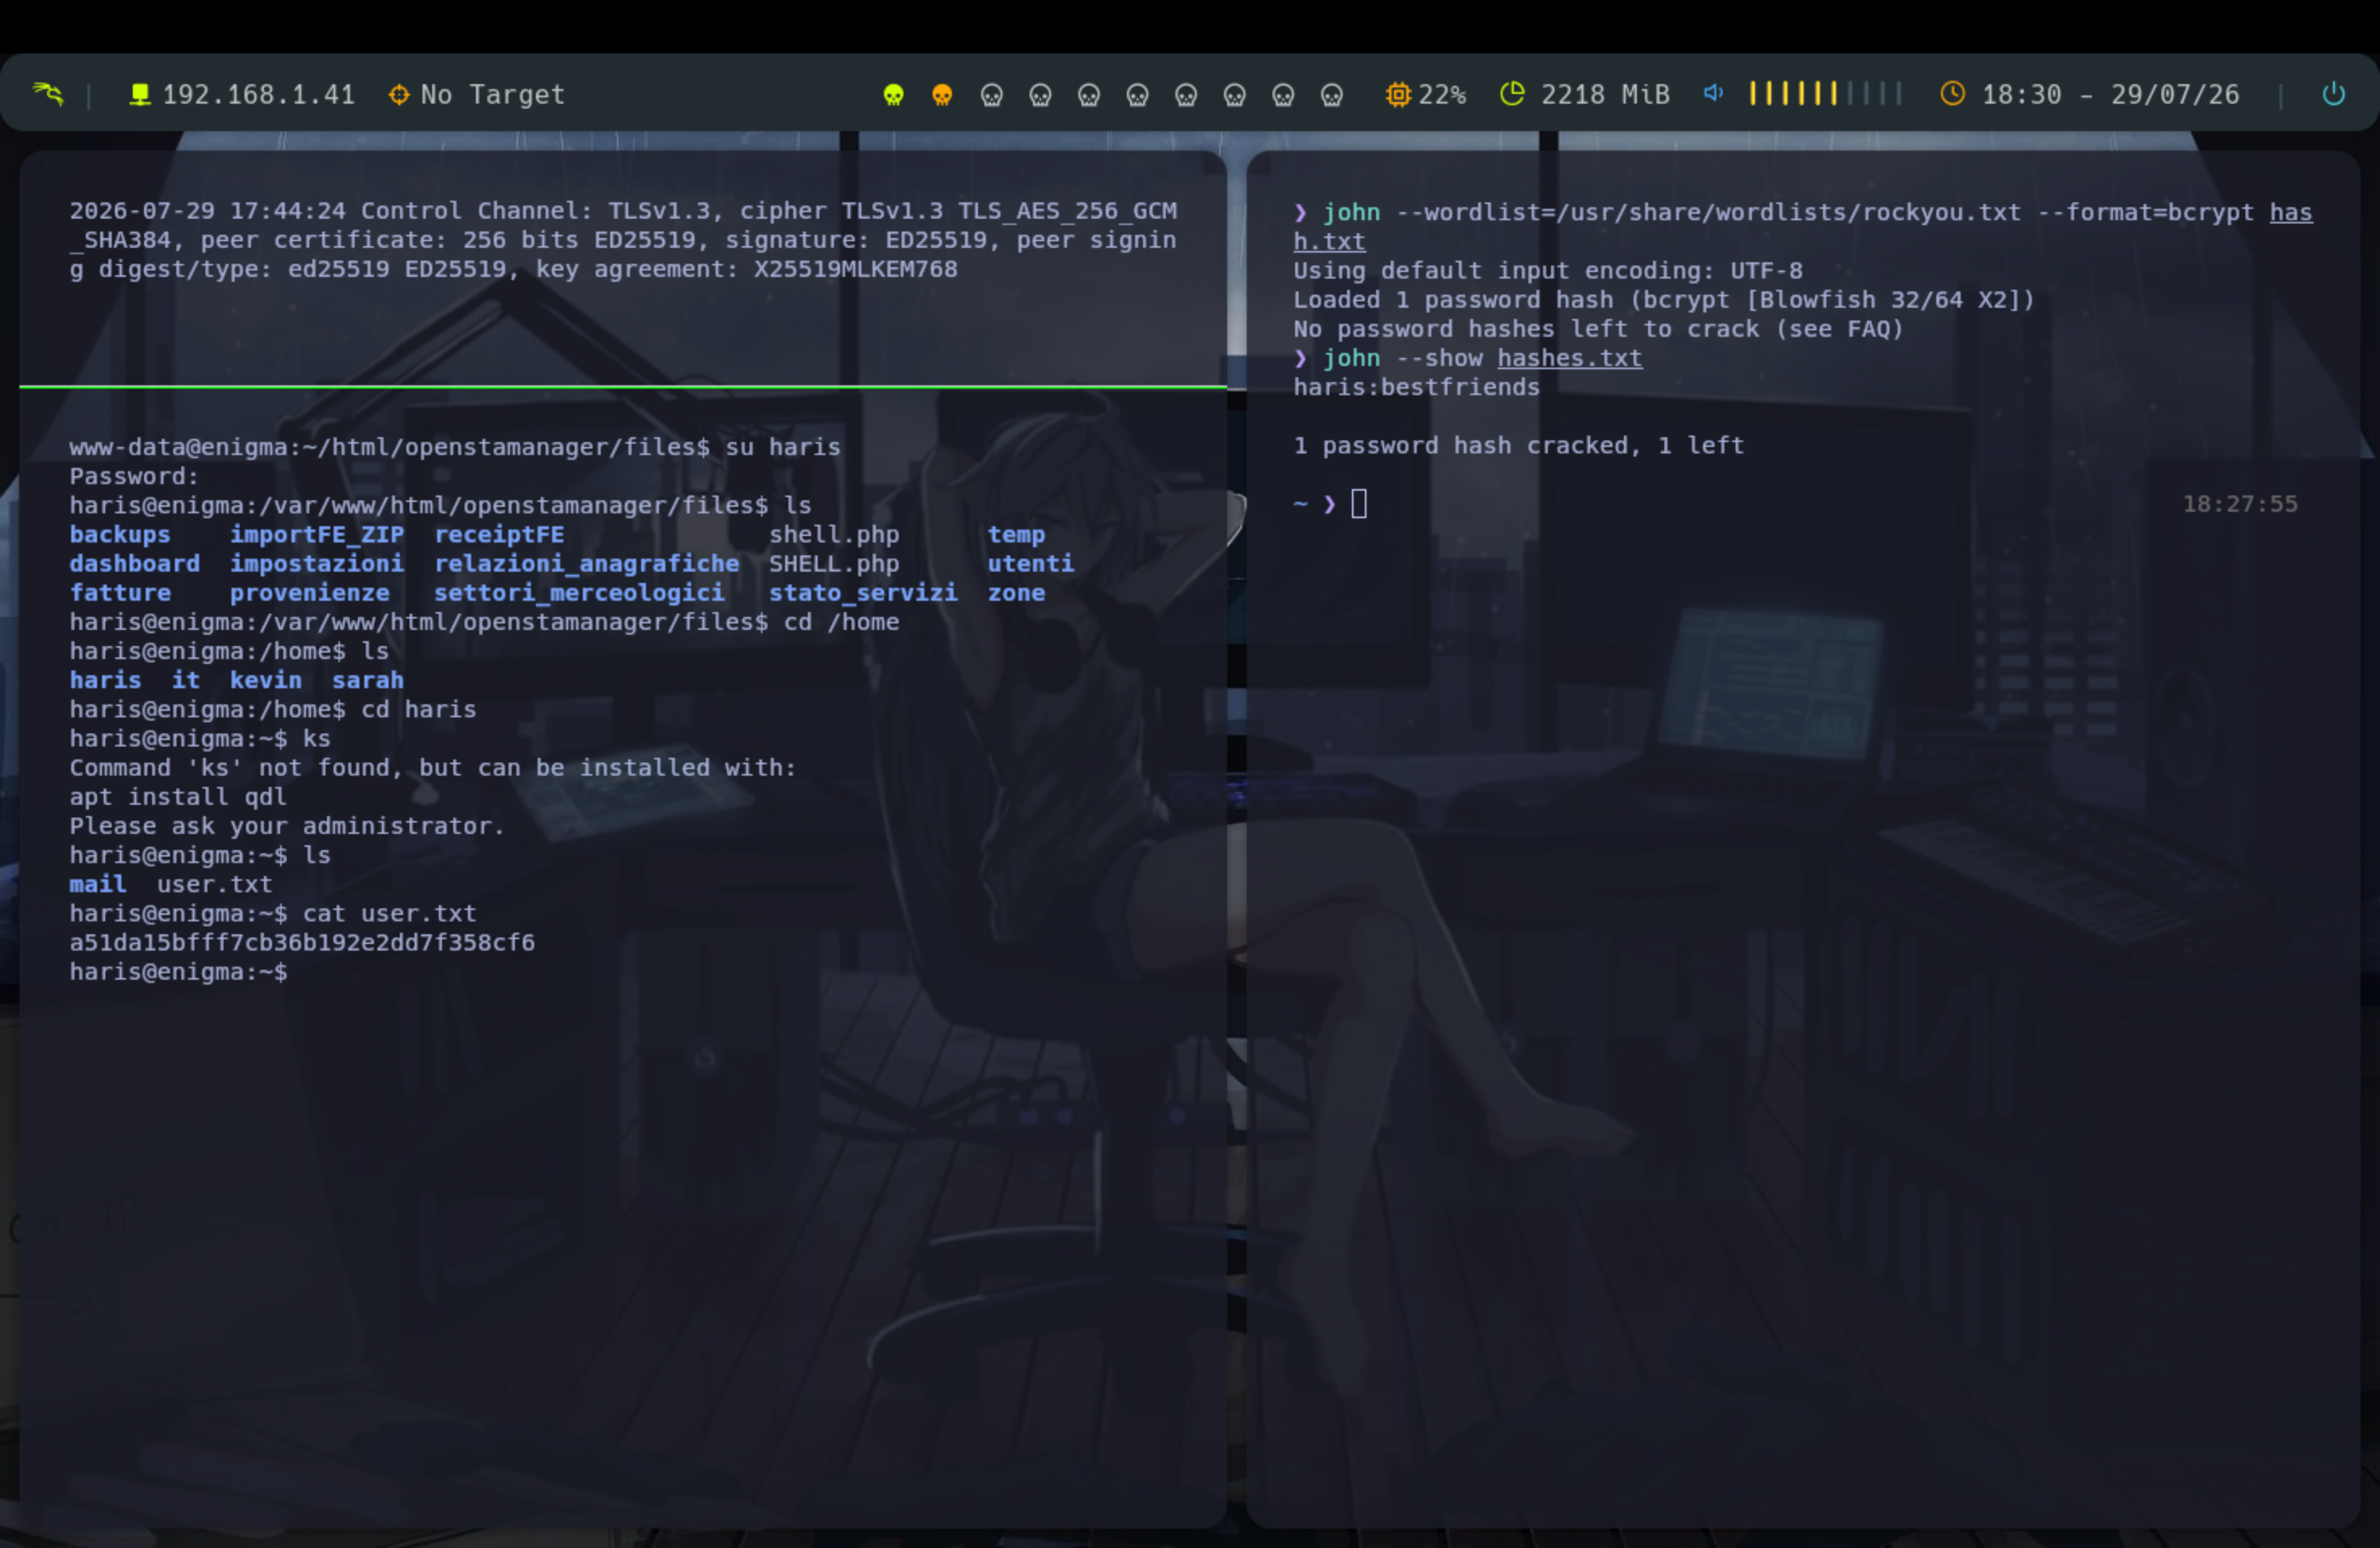
Task: Click the "impostazioni" directory name
Action: (317, 564)
